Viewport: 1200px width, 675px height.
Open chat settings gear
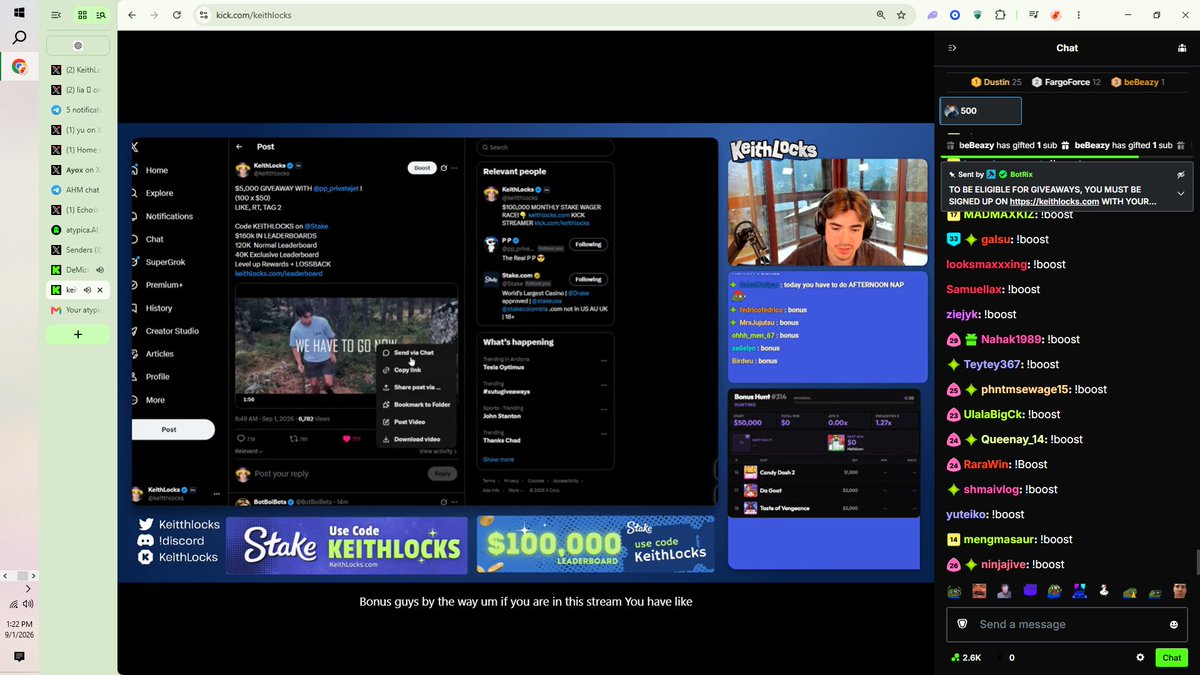click(x=1140, y=657)
